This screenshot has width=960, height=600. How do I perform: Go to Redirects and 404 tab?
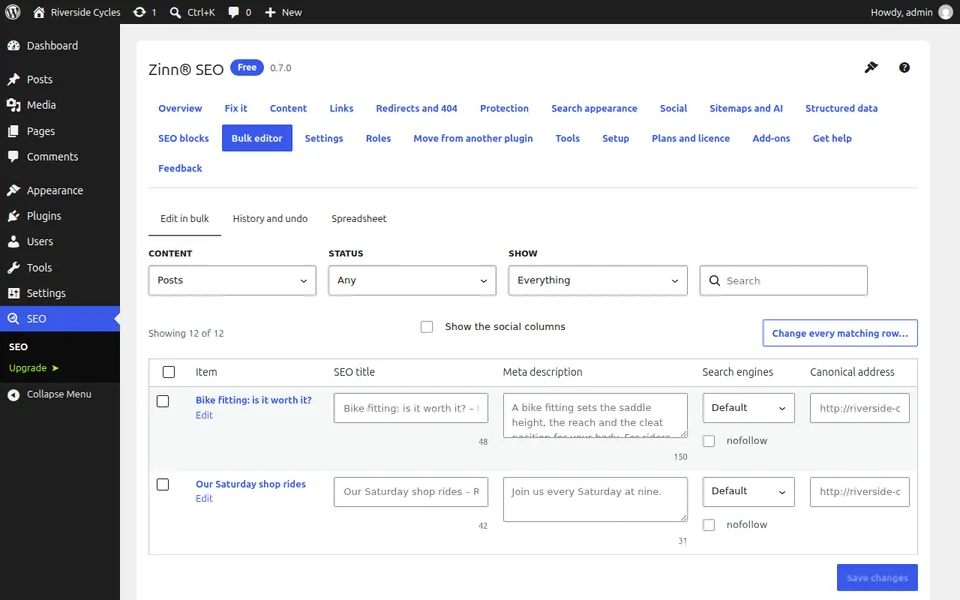tap(416, 108)
